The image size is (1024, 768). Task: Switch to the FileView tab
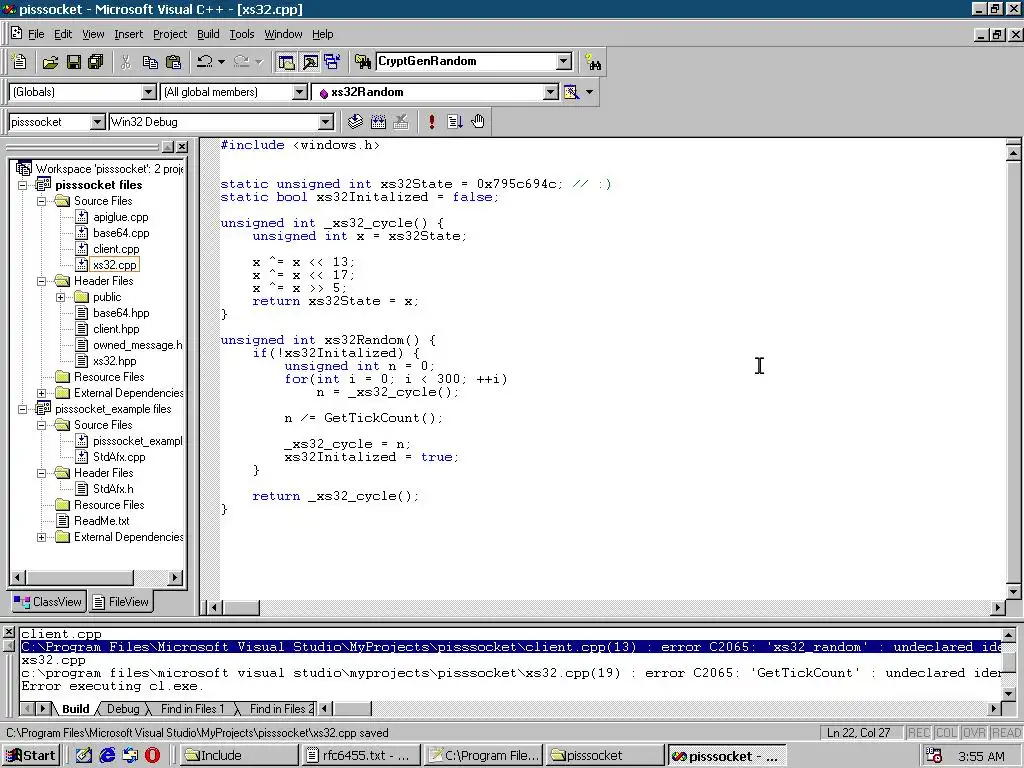click(x=121, y=601)
